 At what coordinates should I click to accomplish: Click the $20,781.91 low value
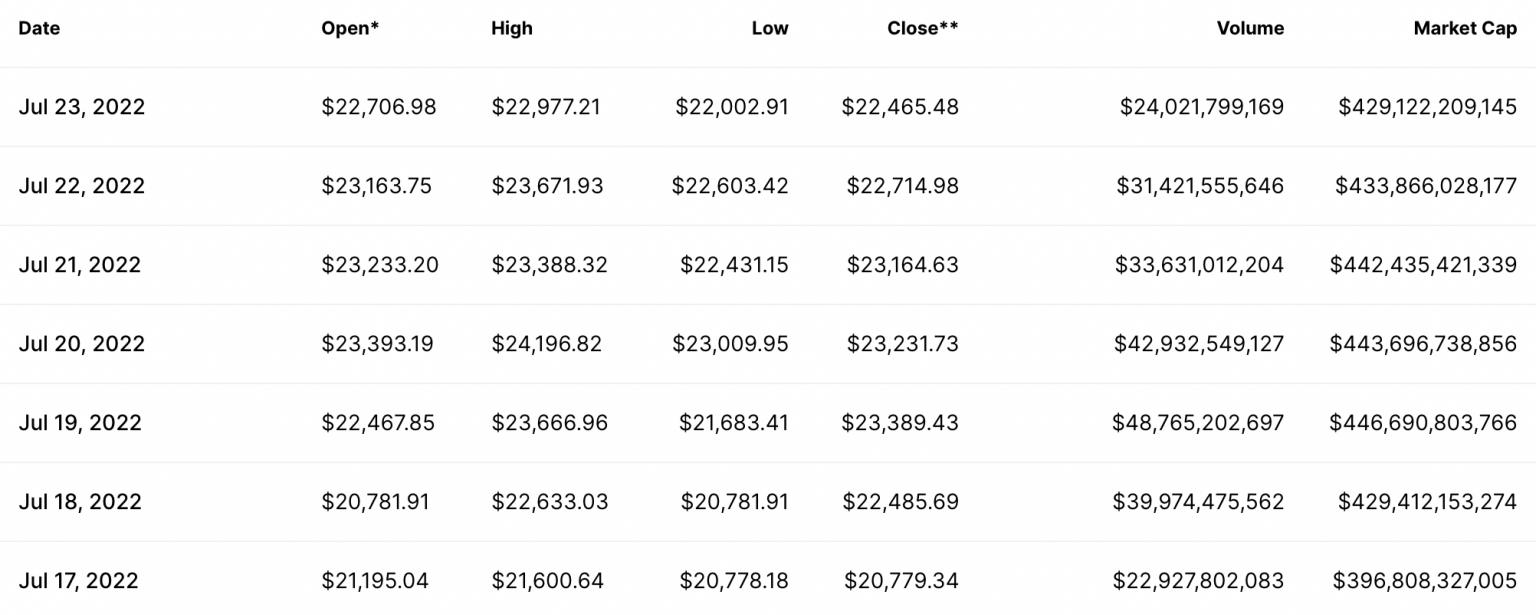pos(735,502)
